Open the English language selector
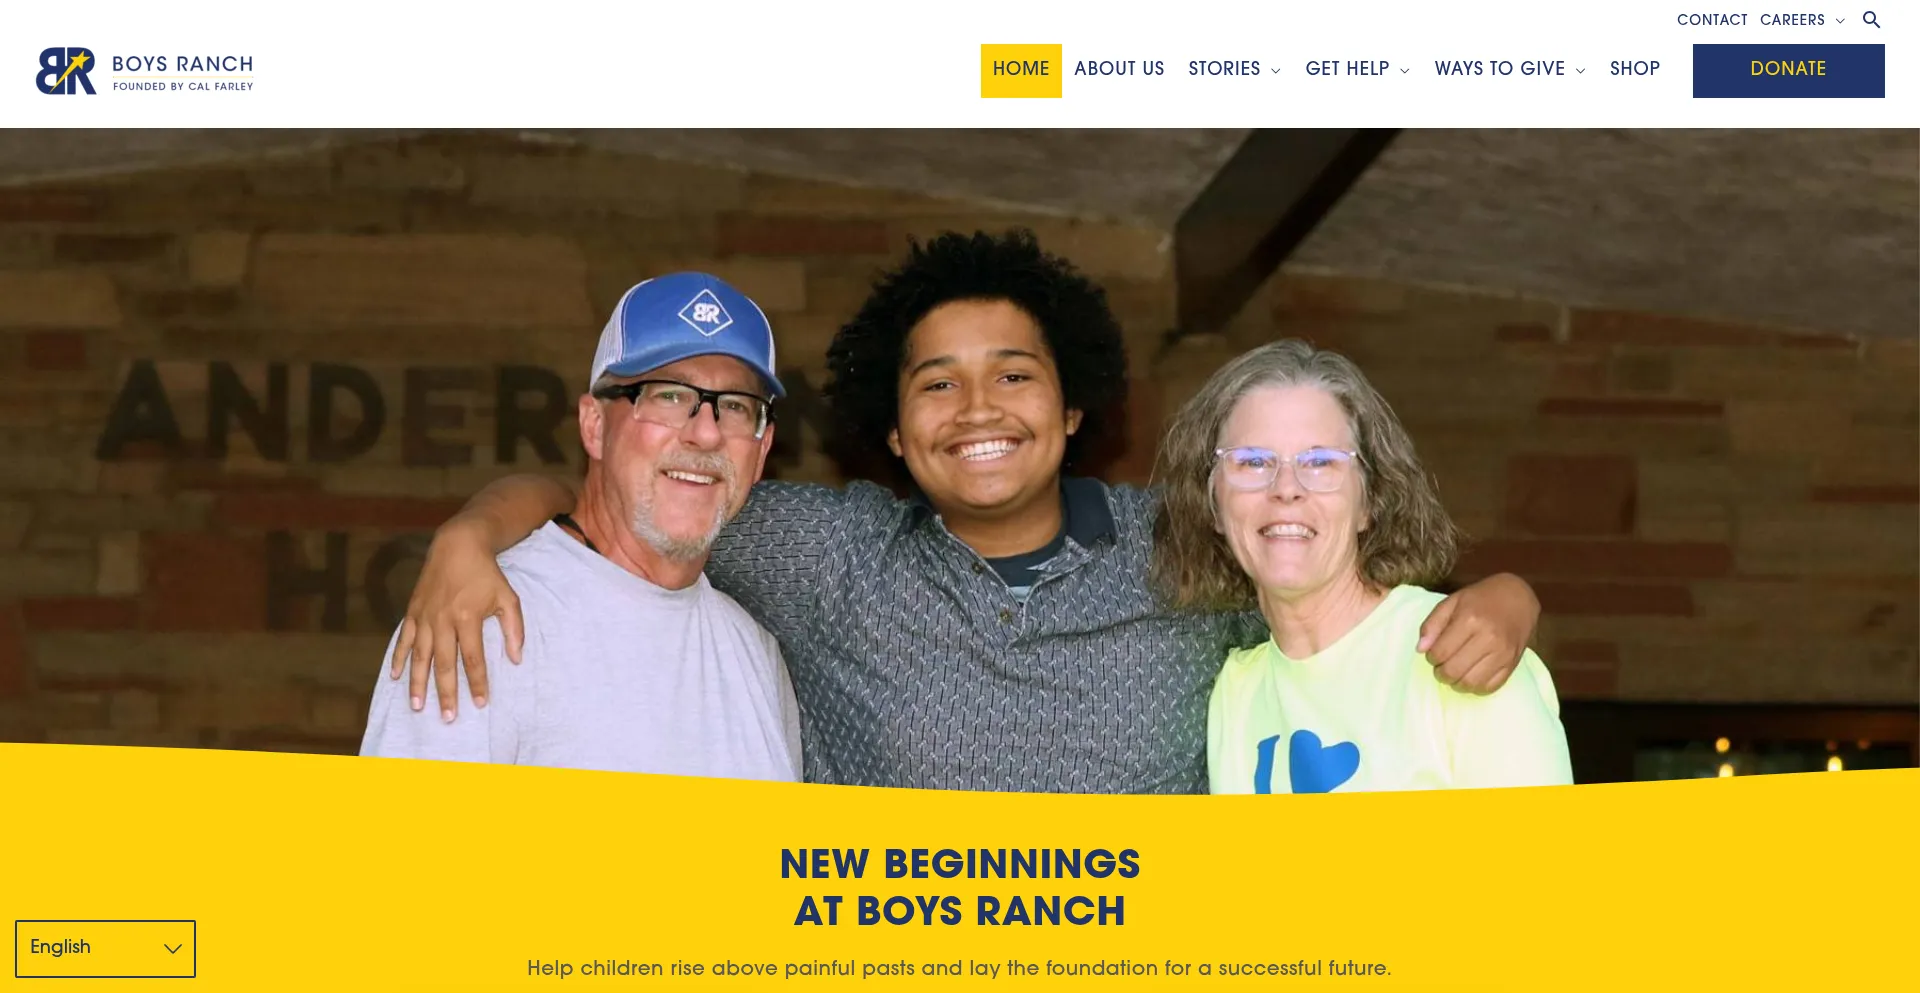Screen dimensions: 1920x993 (x=105, y=948)
